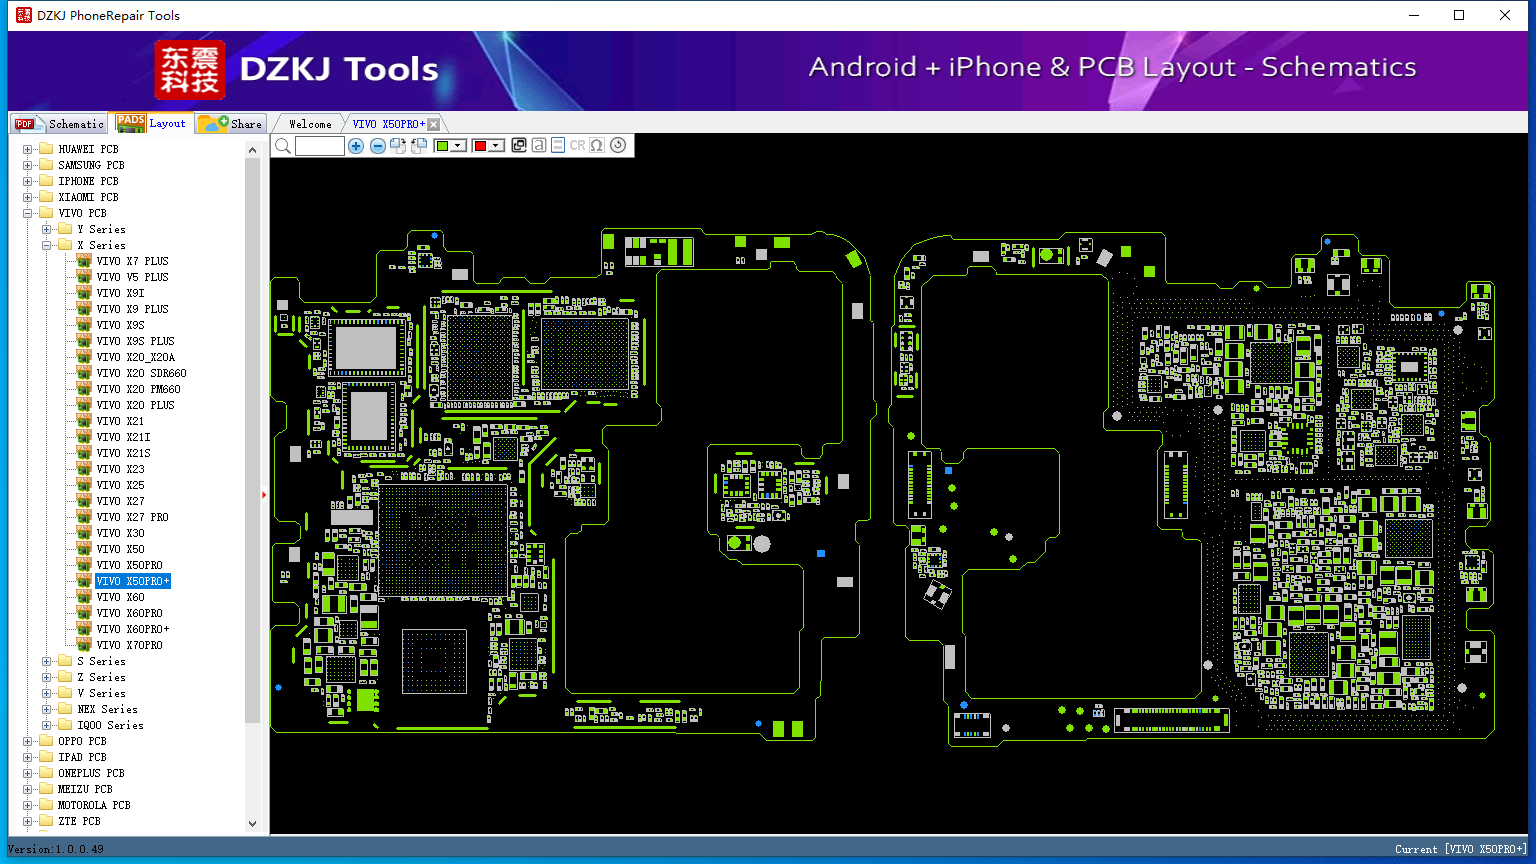Open the VIVO X70PRO layout
The height and width of the screenshot is (864, 1536).
coord(129,645)
